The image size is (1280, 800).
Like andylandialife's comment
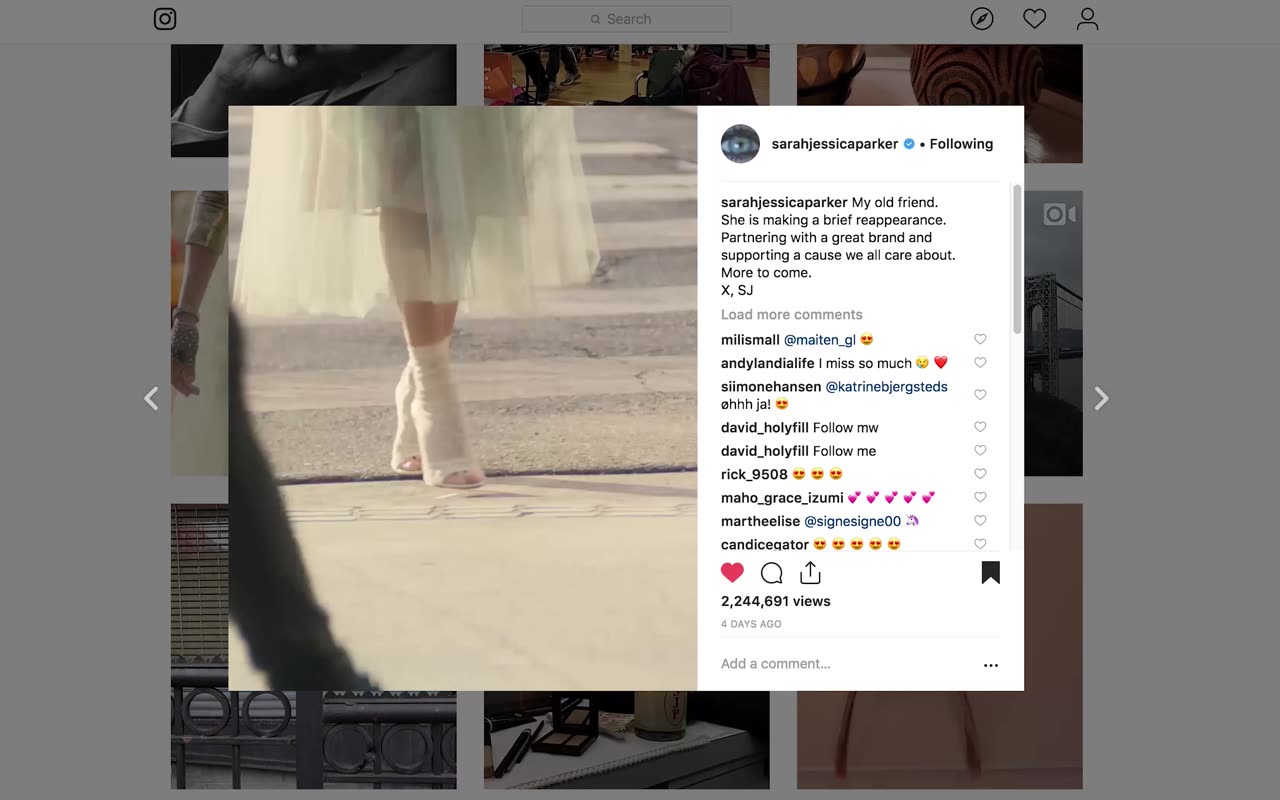(980, 363)
